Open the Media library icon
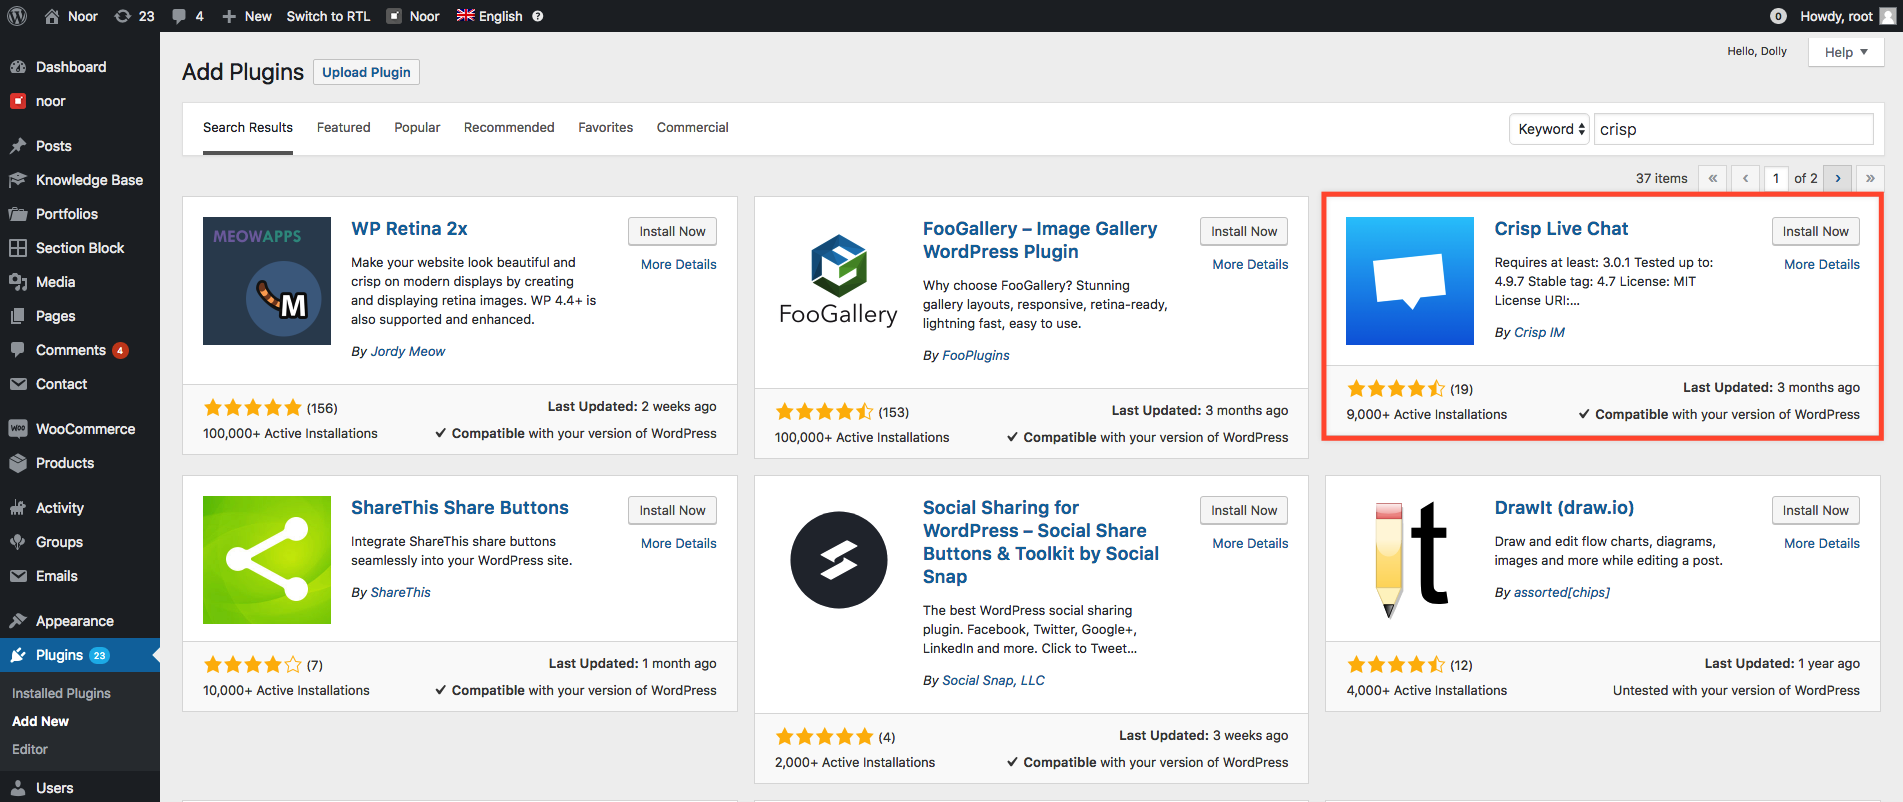 click(18, 282)
